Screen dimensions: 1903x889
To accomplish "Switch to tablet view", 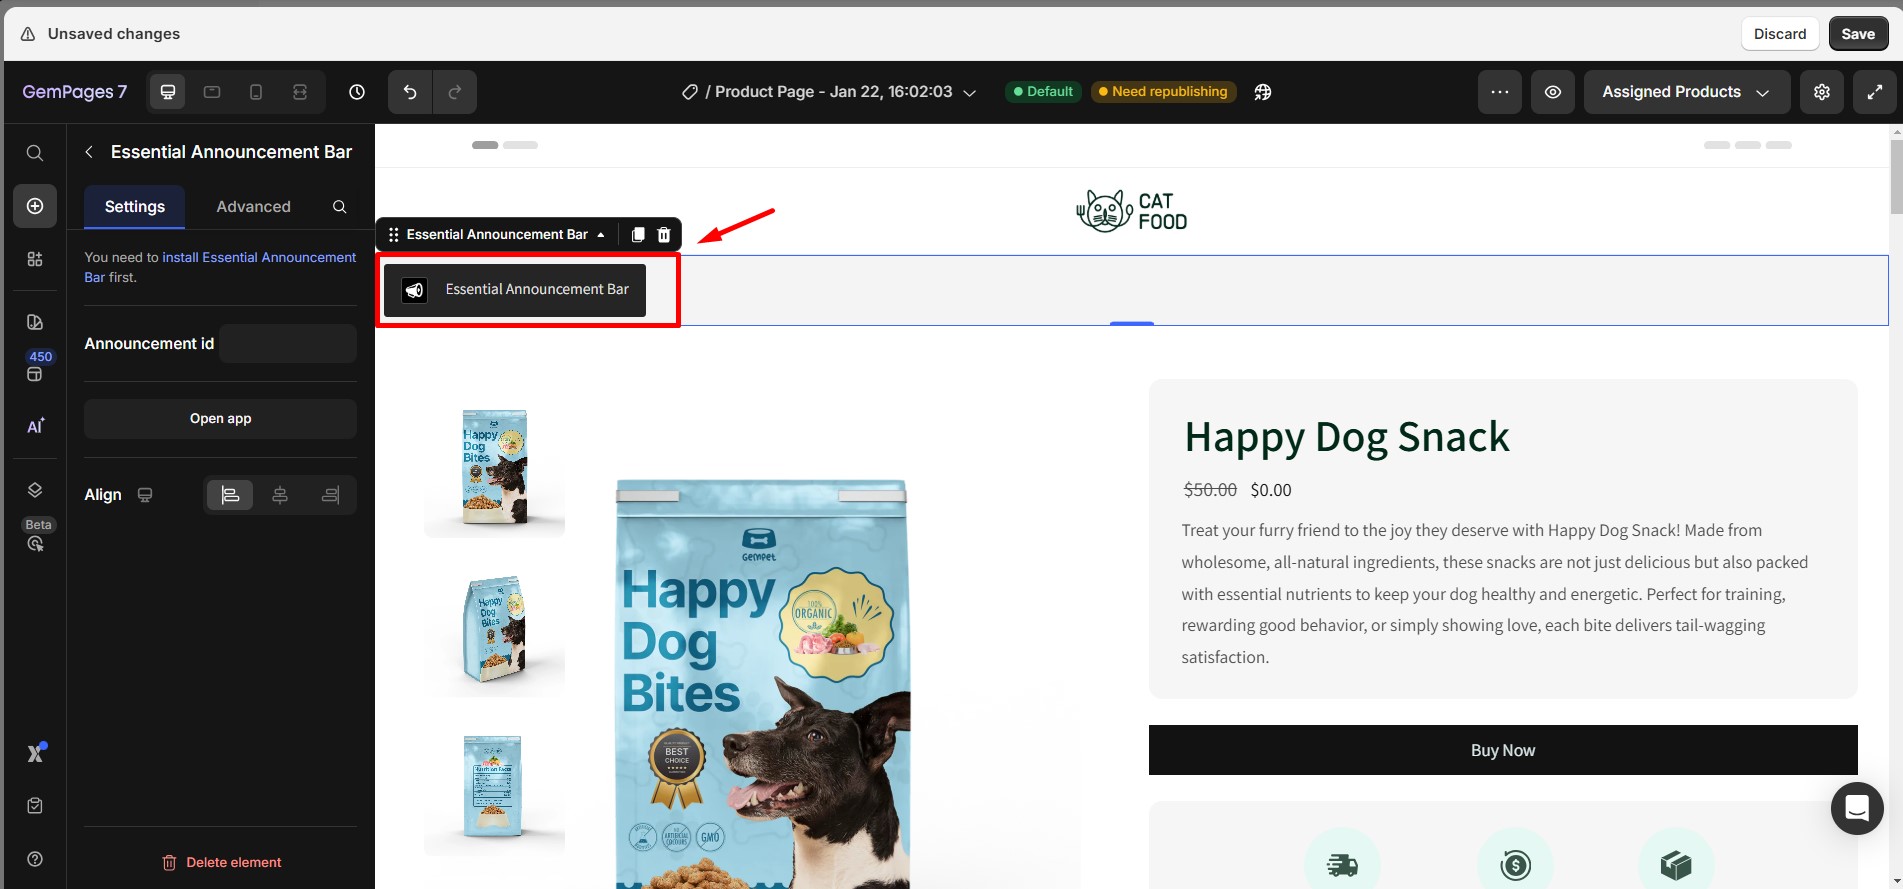I will 212,92.
